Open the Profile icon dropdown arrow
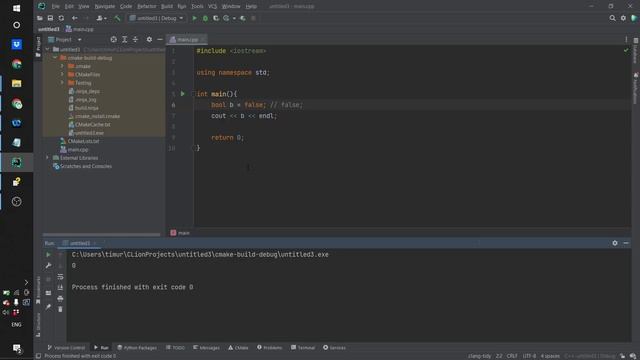The height and width of the screenshot is (360, 640). pyautogui.click(x=234, y=18)
